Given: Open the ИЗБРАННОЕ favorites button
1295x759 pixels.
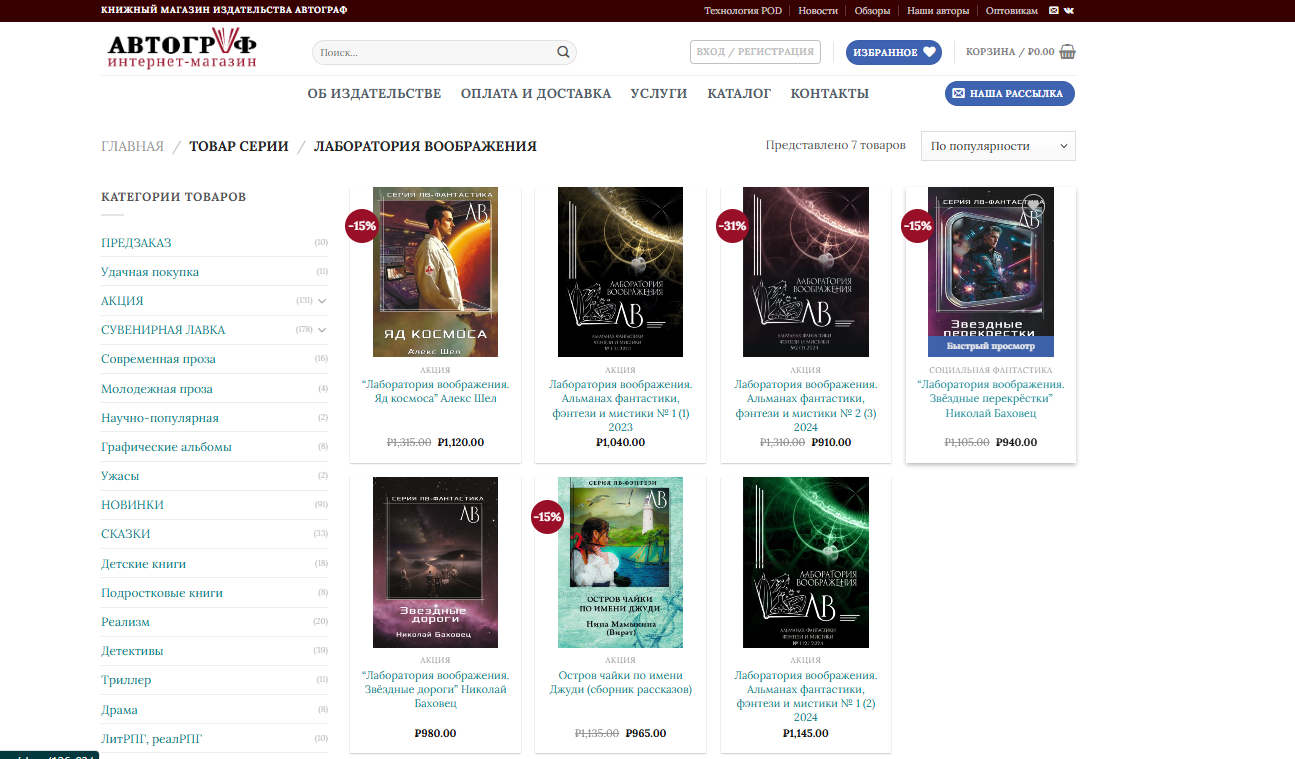Looking at the screenshot, I should click(894, 52).
